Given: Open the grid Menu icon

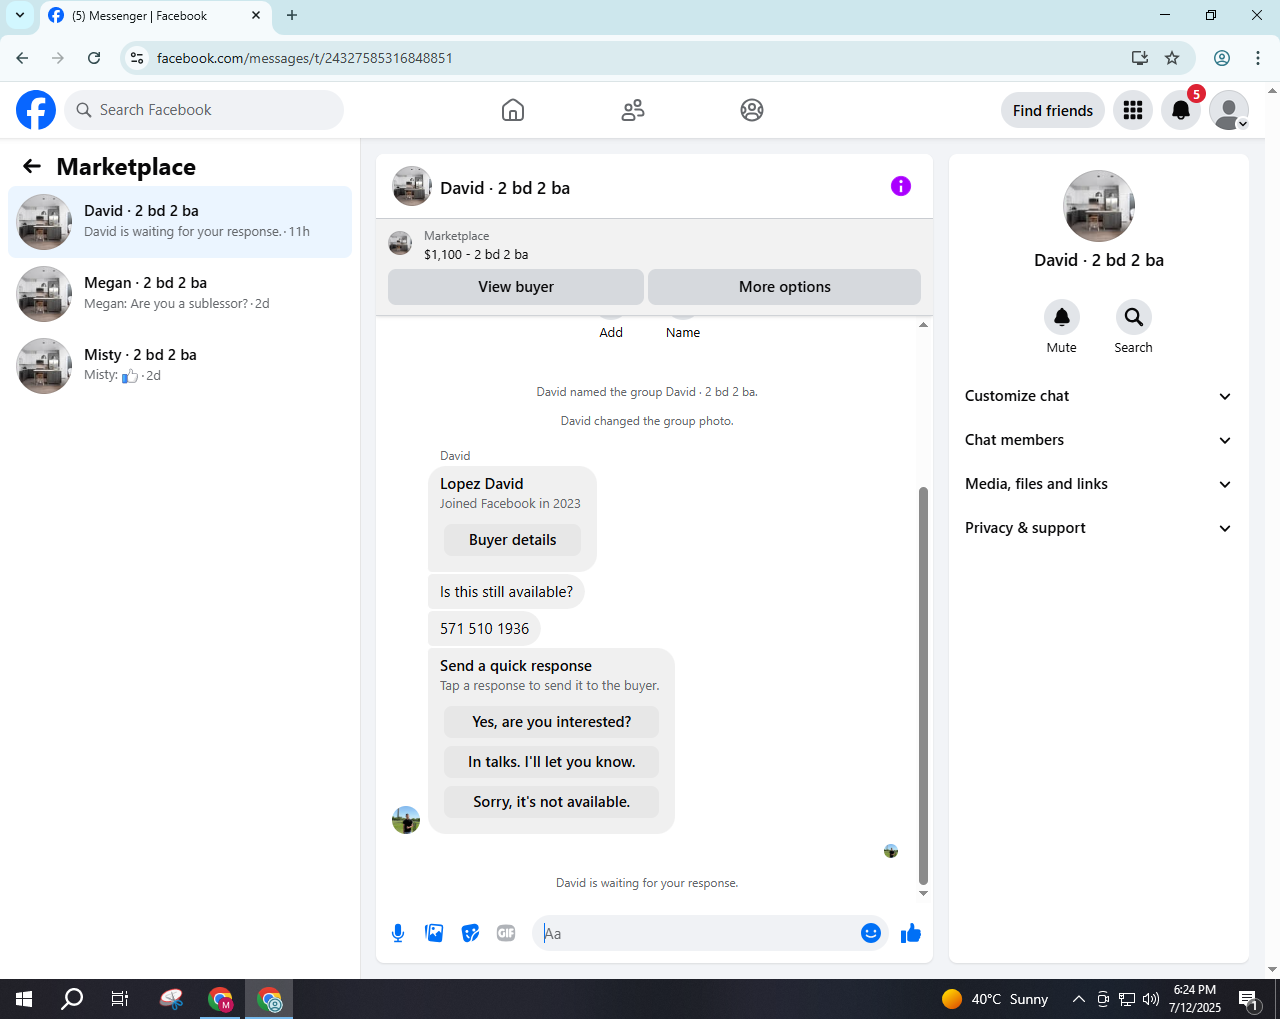Looking at the screenshot, I should click(x=1133, y=110).
